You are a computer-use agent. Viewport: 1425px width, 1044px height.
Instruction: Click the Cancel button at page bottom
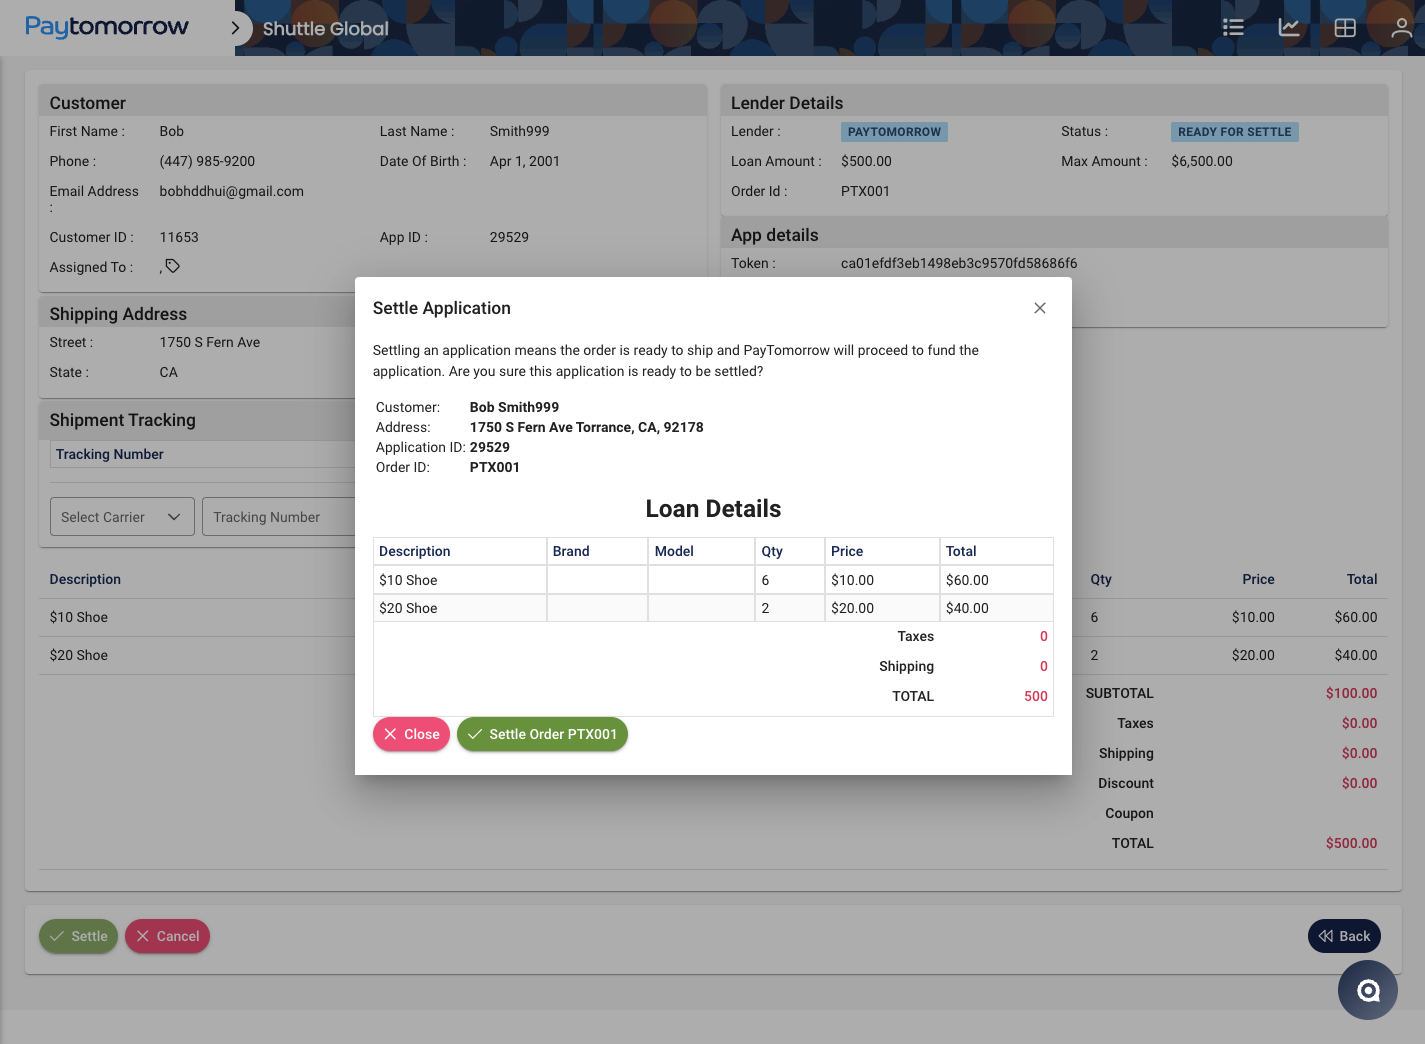coord(167,936)
